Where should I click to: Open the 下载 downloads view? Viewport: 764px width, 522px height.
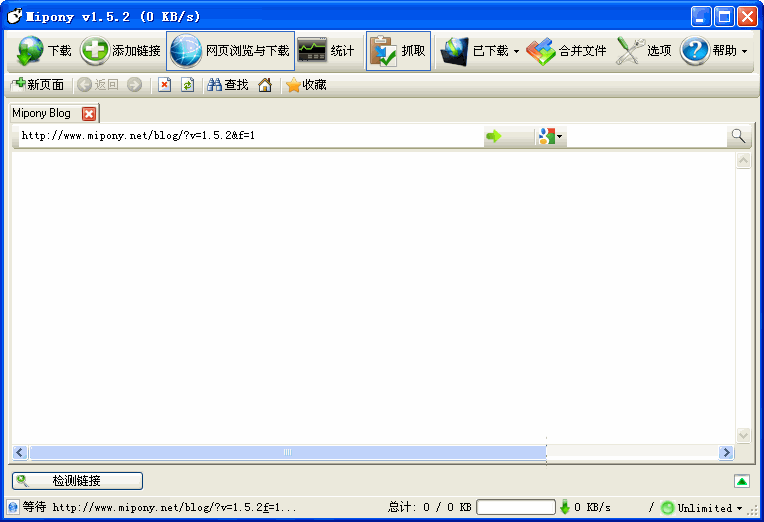click(46, 51)
